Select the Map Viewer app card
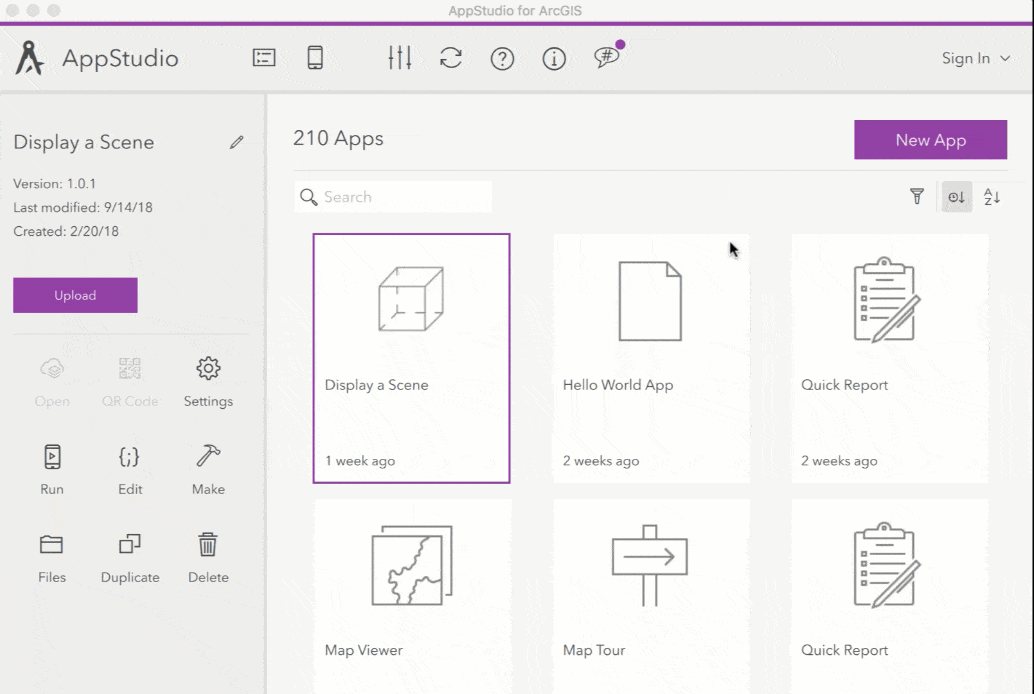Image resolution: width=1034 pixels, height=694 pixels. click(x=413, y=596)
